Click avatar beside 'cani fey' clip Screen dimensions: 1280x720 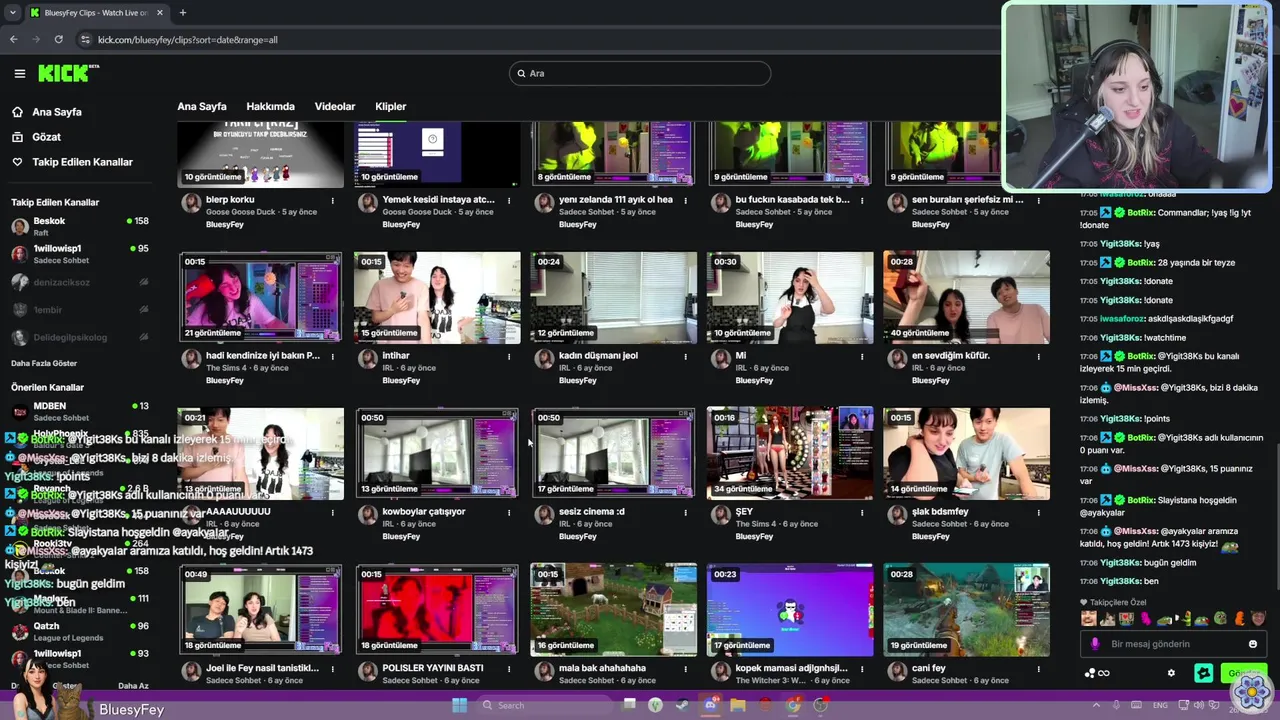[896, 671]
